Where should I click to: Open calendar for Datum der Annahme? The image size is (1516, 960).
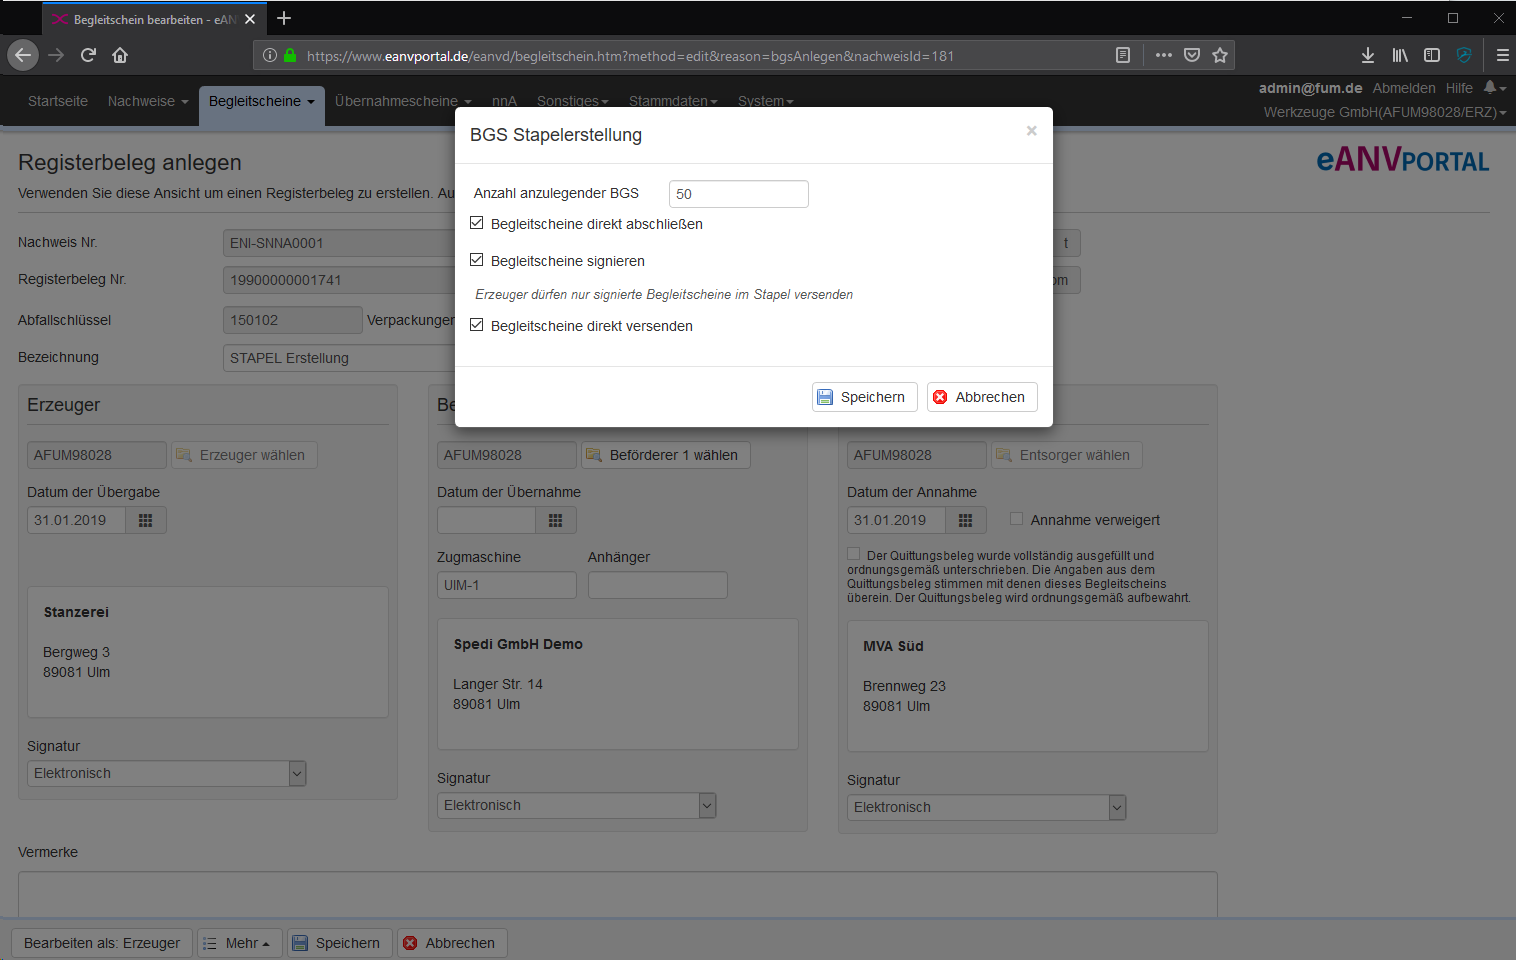[965, 520]
